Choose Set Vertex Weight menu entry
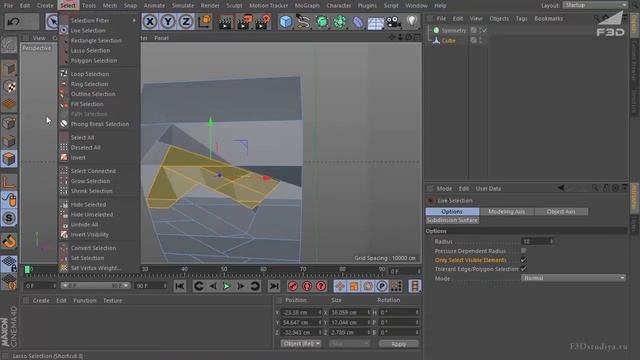This screenshot has height=360, width=640. point(96,268)
